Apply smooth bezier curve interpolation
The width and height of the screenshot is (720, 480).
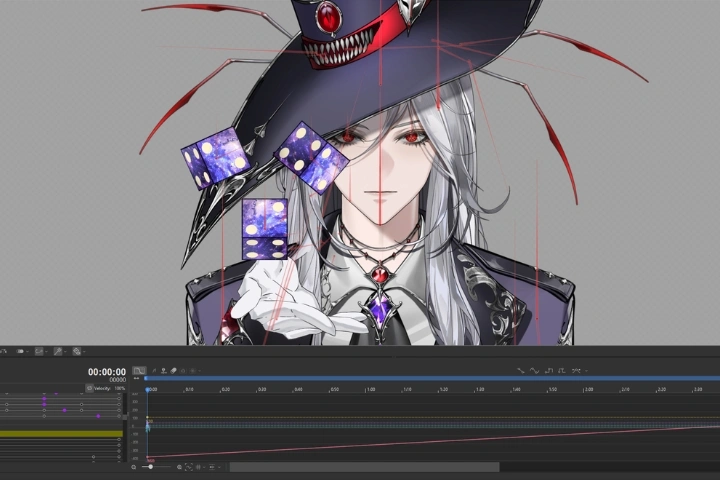534,371
